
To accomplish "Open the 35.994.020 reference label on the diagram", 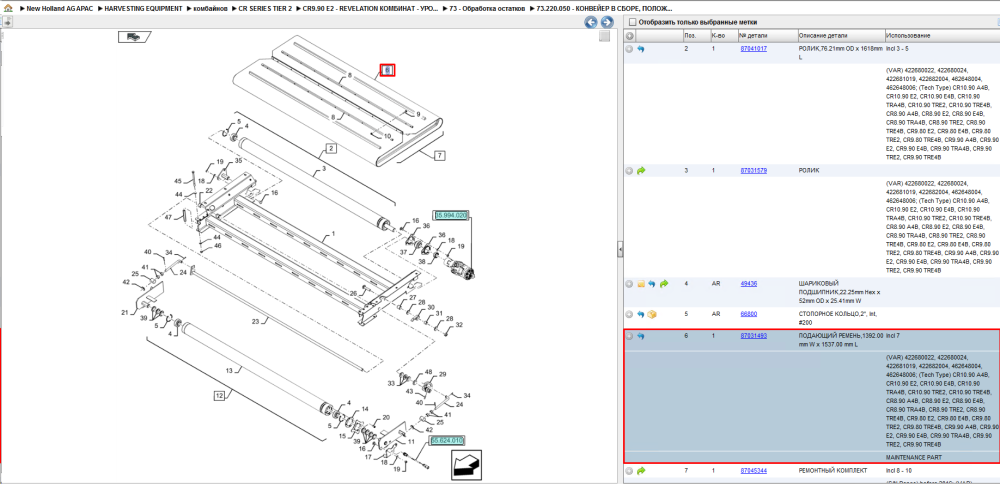I will (x=451, y=216).
